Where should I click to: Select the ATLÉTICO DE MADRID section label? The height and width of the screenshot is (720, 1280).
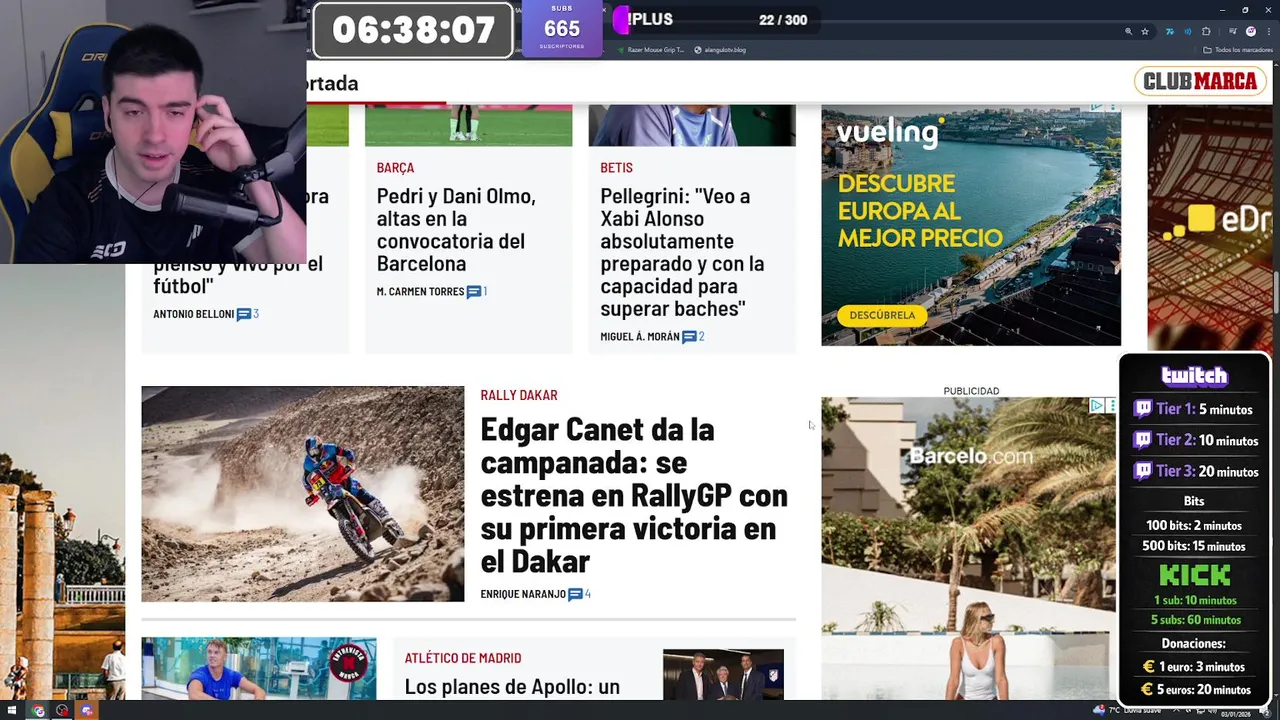463,658
